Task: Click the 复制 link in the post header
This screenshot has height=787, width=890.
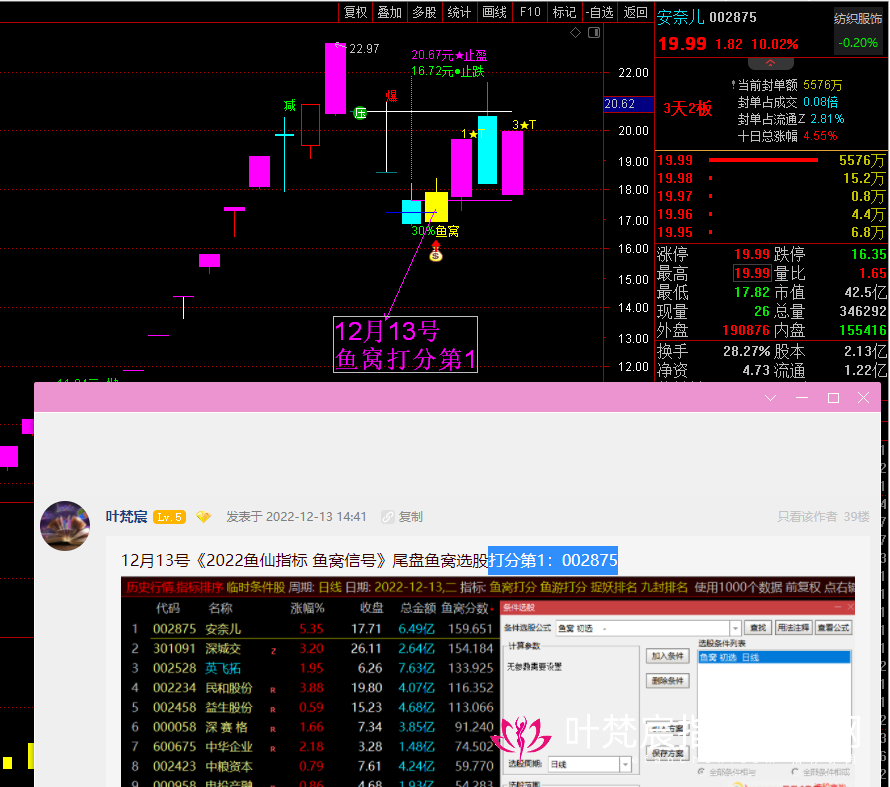Action: coord(410,517)
